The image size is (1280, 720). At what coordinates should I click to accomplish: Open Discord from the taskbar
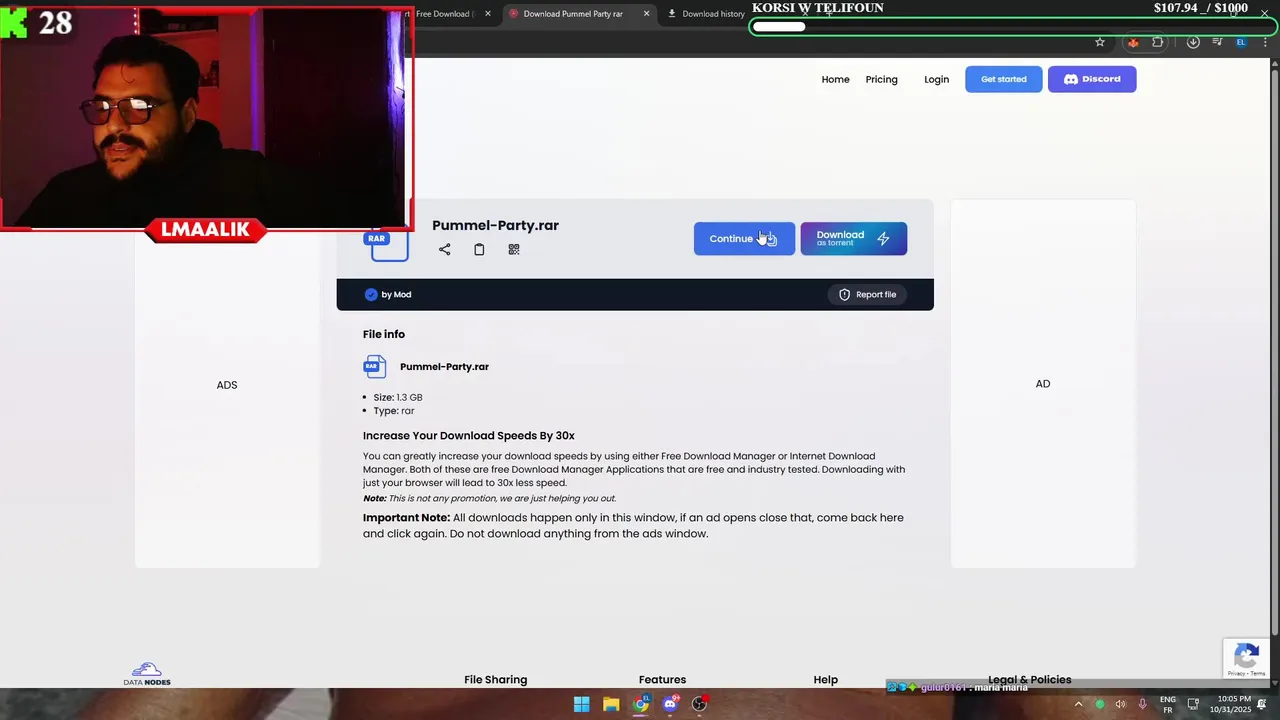(x=670, y=704)
